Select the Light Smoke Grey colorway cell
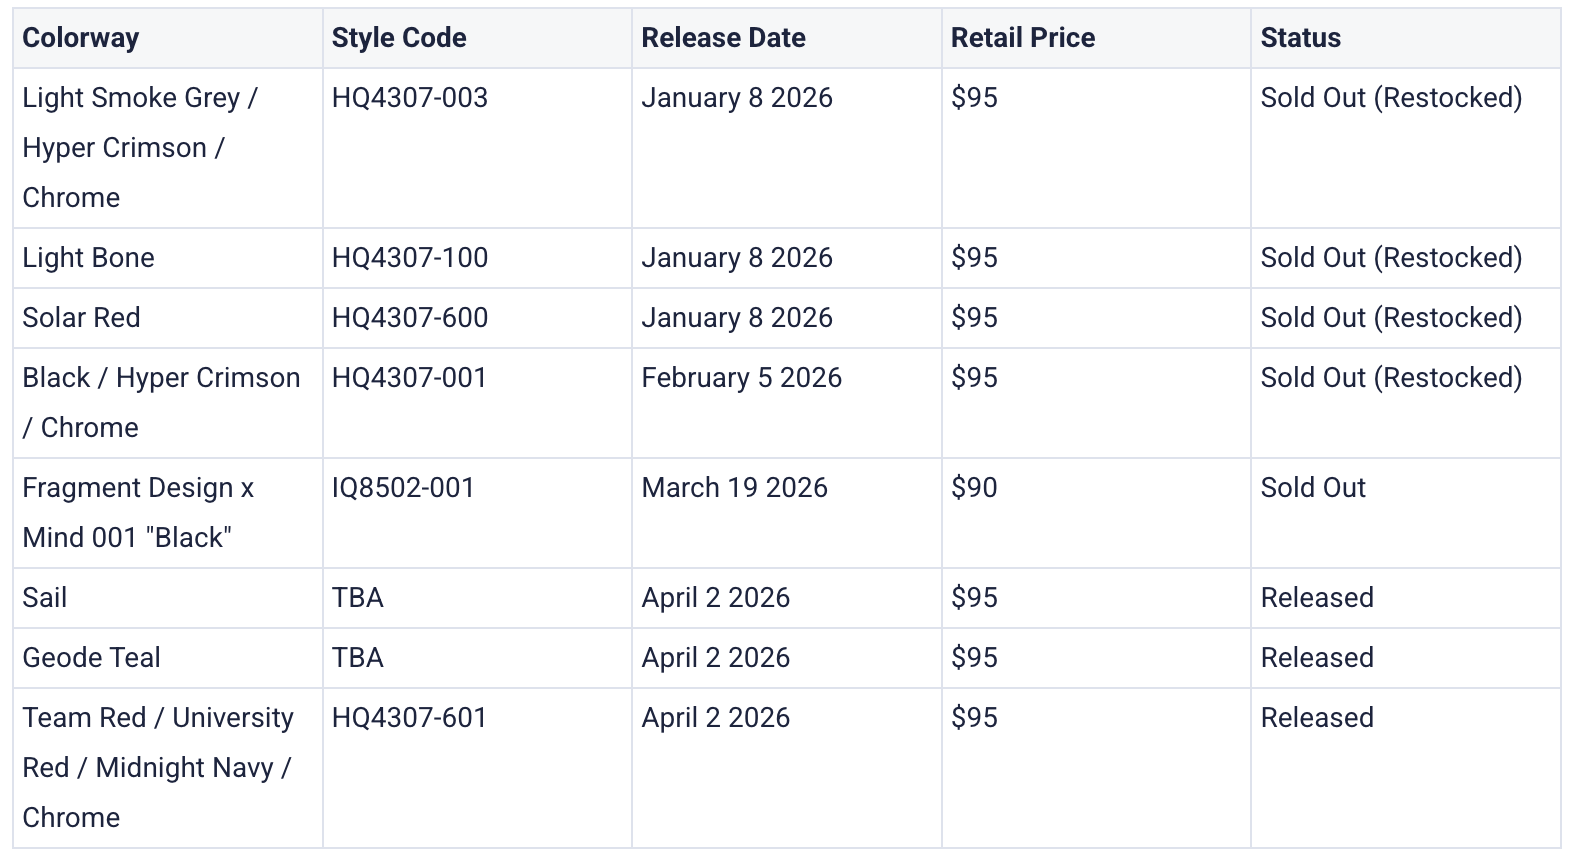The width and height of the screenshot is (1572, 860). tap(140, 147)
